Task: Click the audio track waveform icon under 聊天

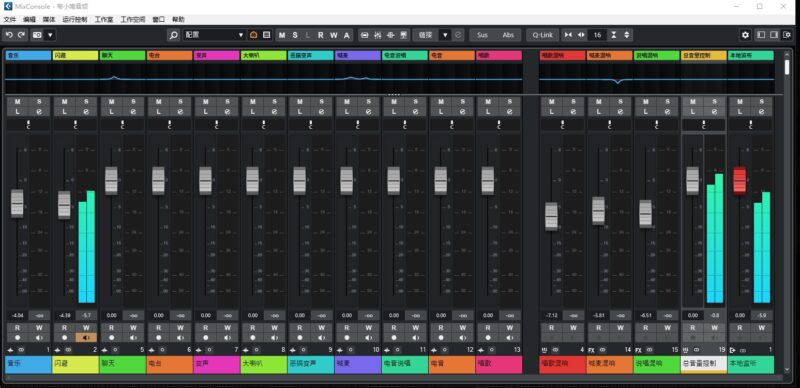Action: (x=105, y=350)
